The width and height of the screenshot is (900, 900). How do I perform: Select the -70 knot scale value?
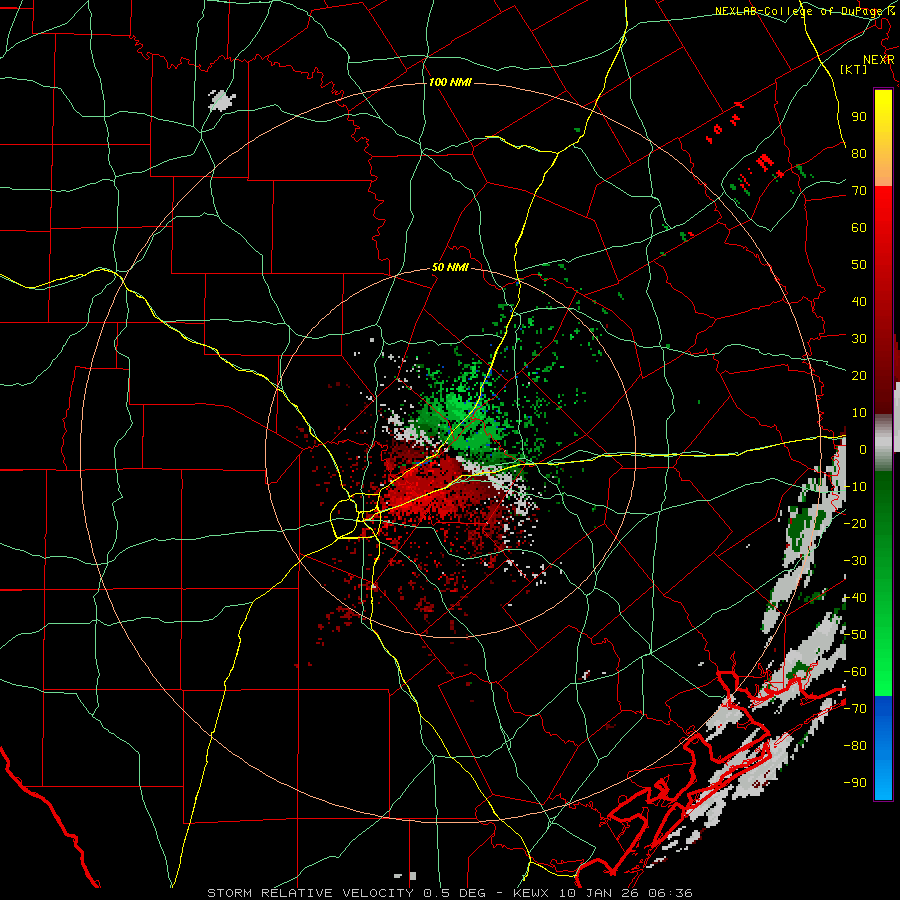click(x=855, y=709)
